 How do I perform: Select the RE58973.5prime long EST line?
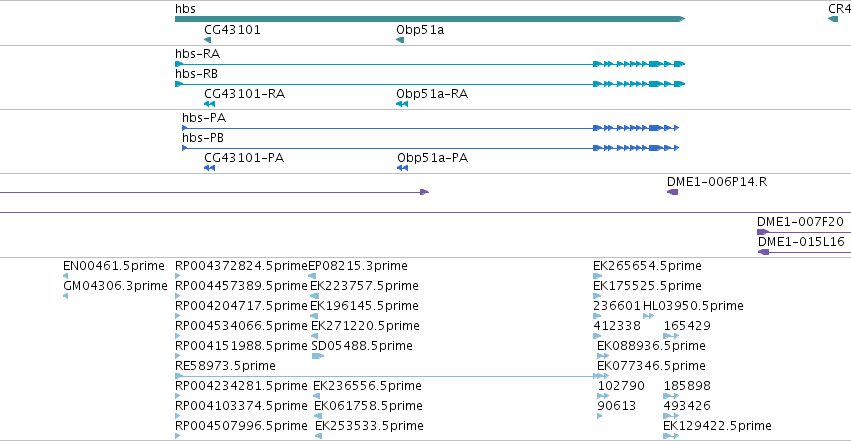(392, 376)
